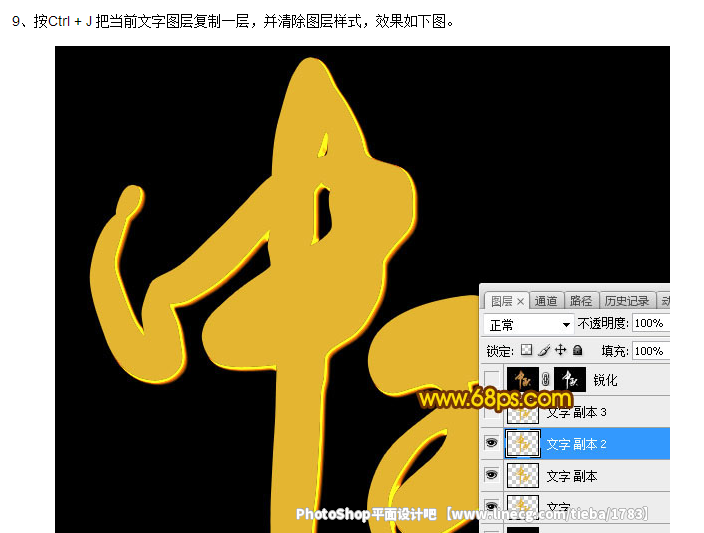Switch to the 通道 tab
The height and width of the screenshot is (533, 704).
[545, 300]
